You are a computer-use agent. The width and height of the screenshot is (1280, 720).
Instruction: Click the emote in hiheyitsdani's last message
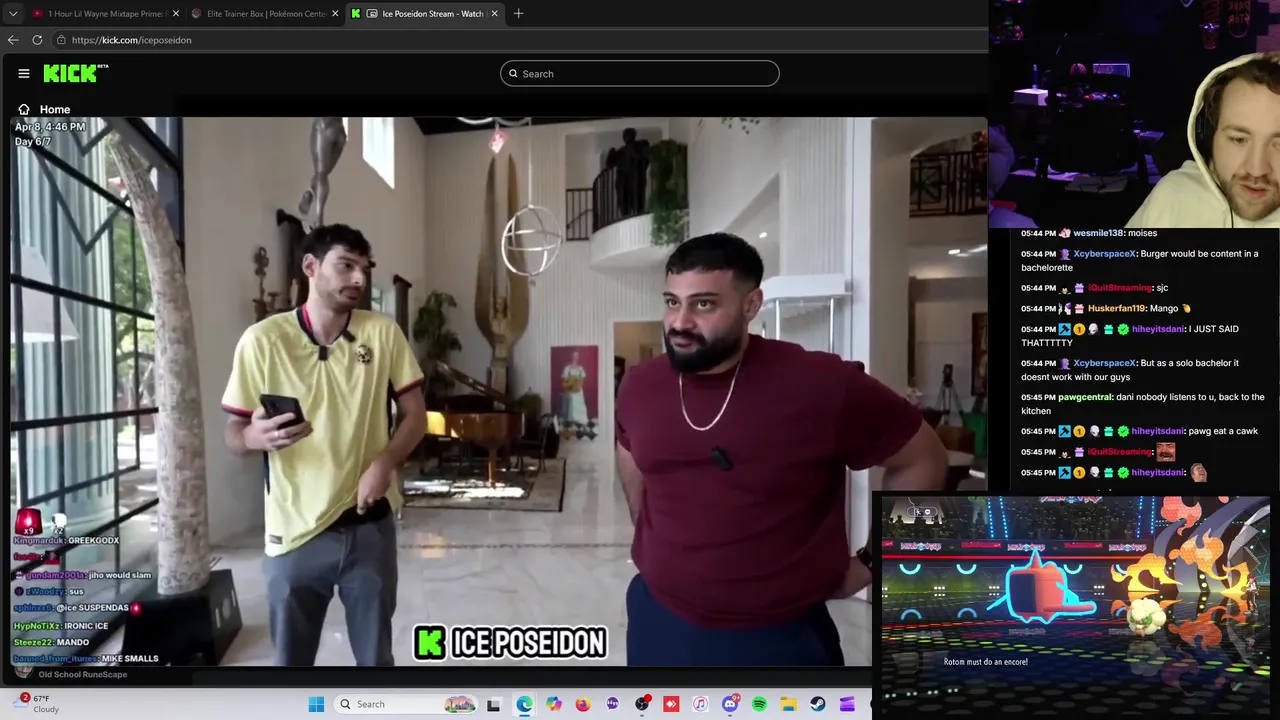[1198, 472]
